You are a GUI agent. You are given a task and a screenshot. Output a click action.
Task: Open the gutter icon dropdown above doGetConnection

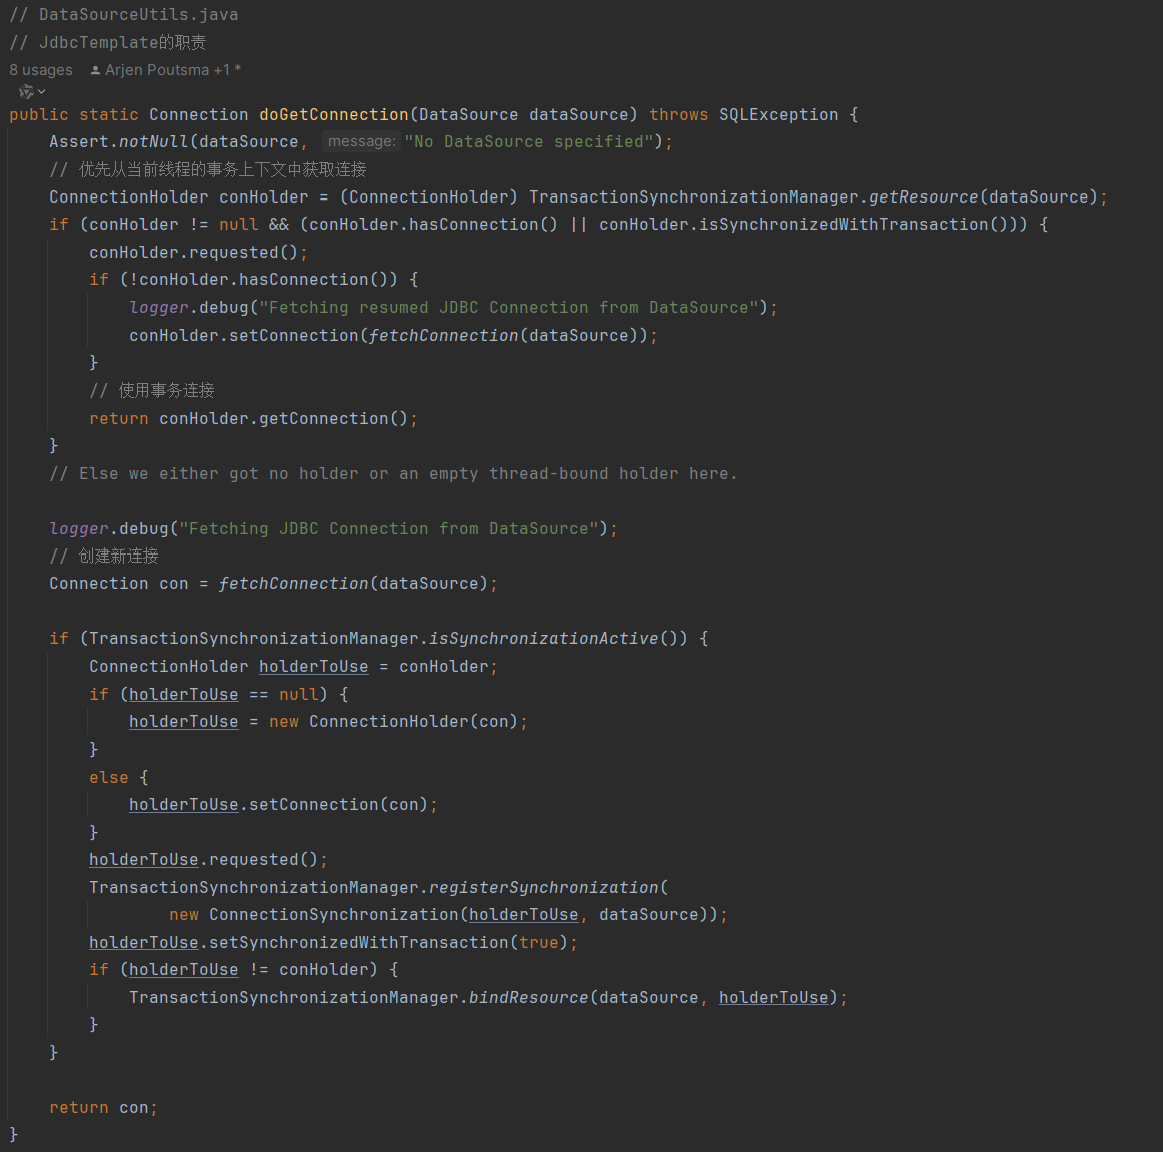tap(32, 91)
